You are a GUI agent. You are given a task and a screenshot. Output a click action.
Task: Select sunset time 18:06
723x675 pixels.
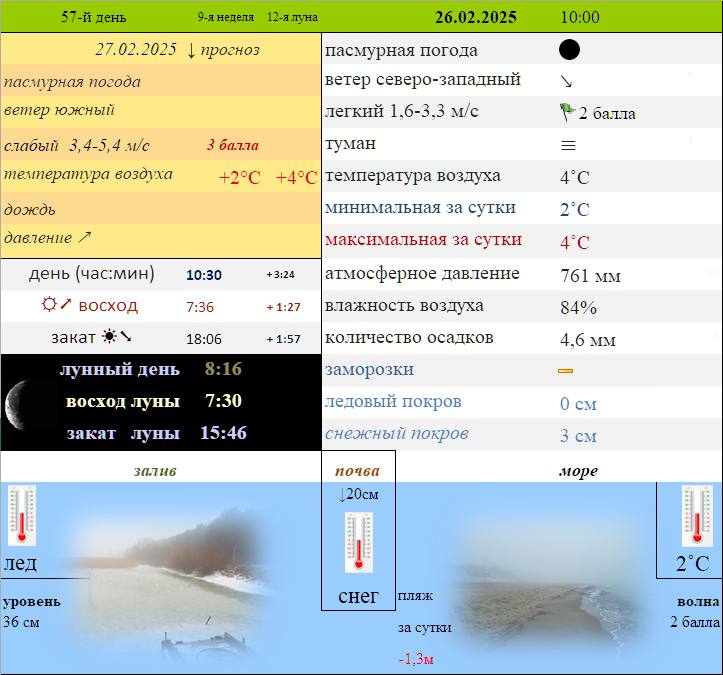pos(204,339)
